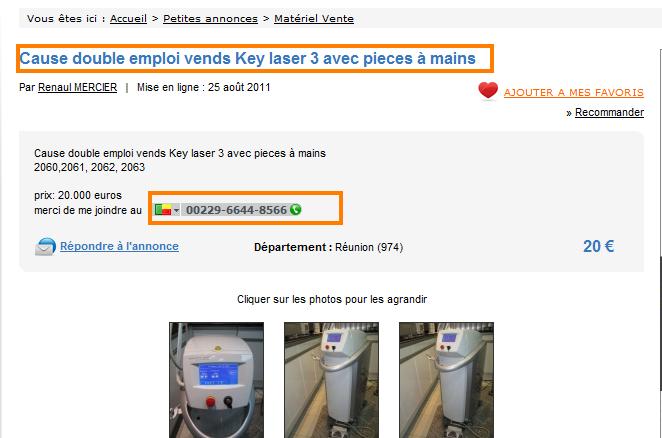
Task: Click the Benin flag icon
Action: pyautogui.click(x=163, y=209)
